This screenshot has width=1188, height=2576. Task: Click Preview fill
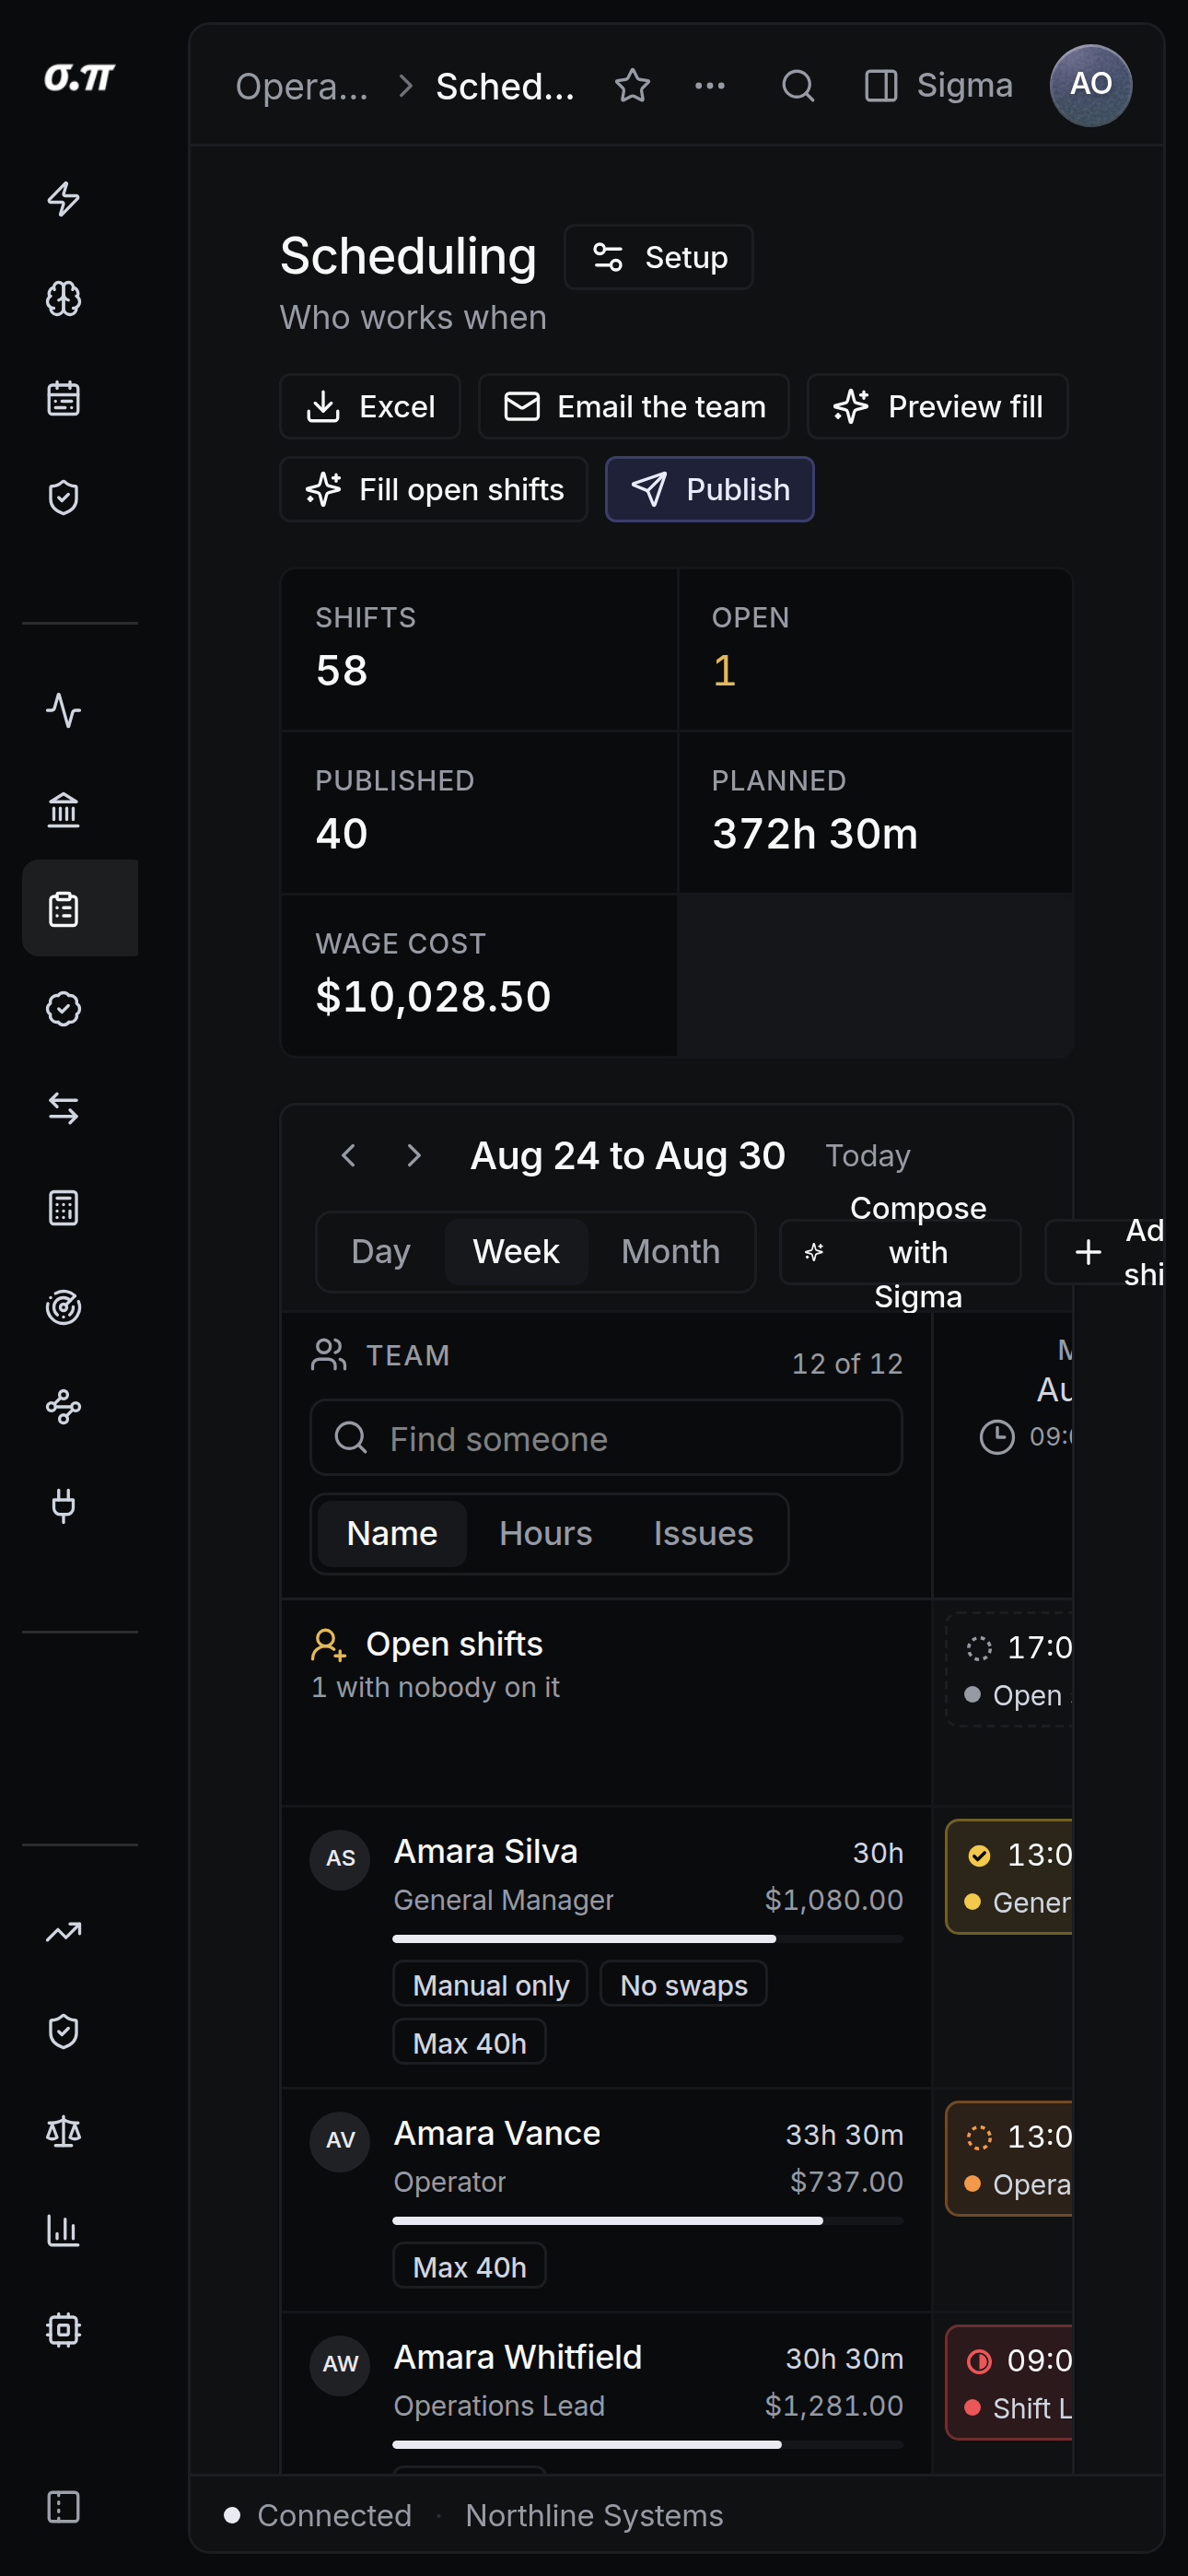point(938,406)
